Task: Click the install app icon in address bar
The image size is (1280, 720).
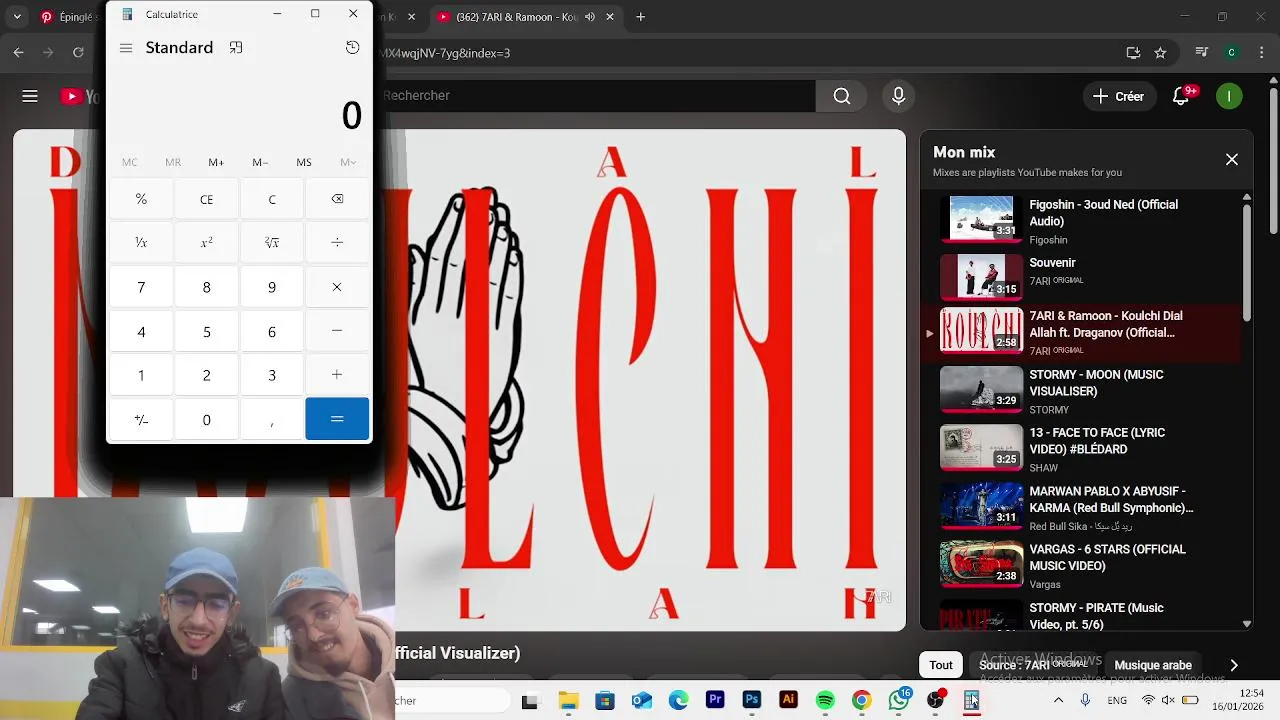Action: pos(1133,53)
